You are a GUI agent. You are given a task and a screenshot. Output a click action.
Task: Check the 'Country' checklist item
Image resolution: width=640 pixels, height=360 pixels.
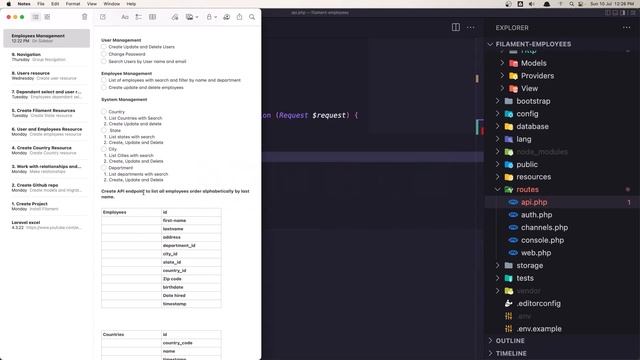(104, 111)
